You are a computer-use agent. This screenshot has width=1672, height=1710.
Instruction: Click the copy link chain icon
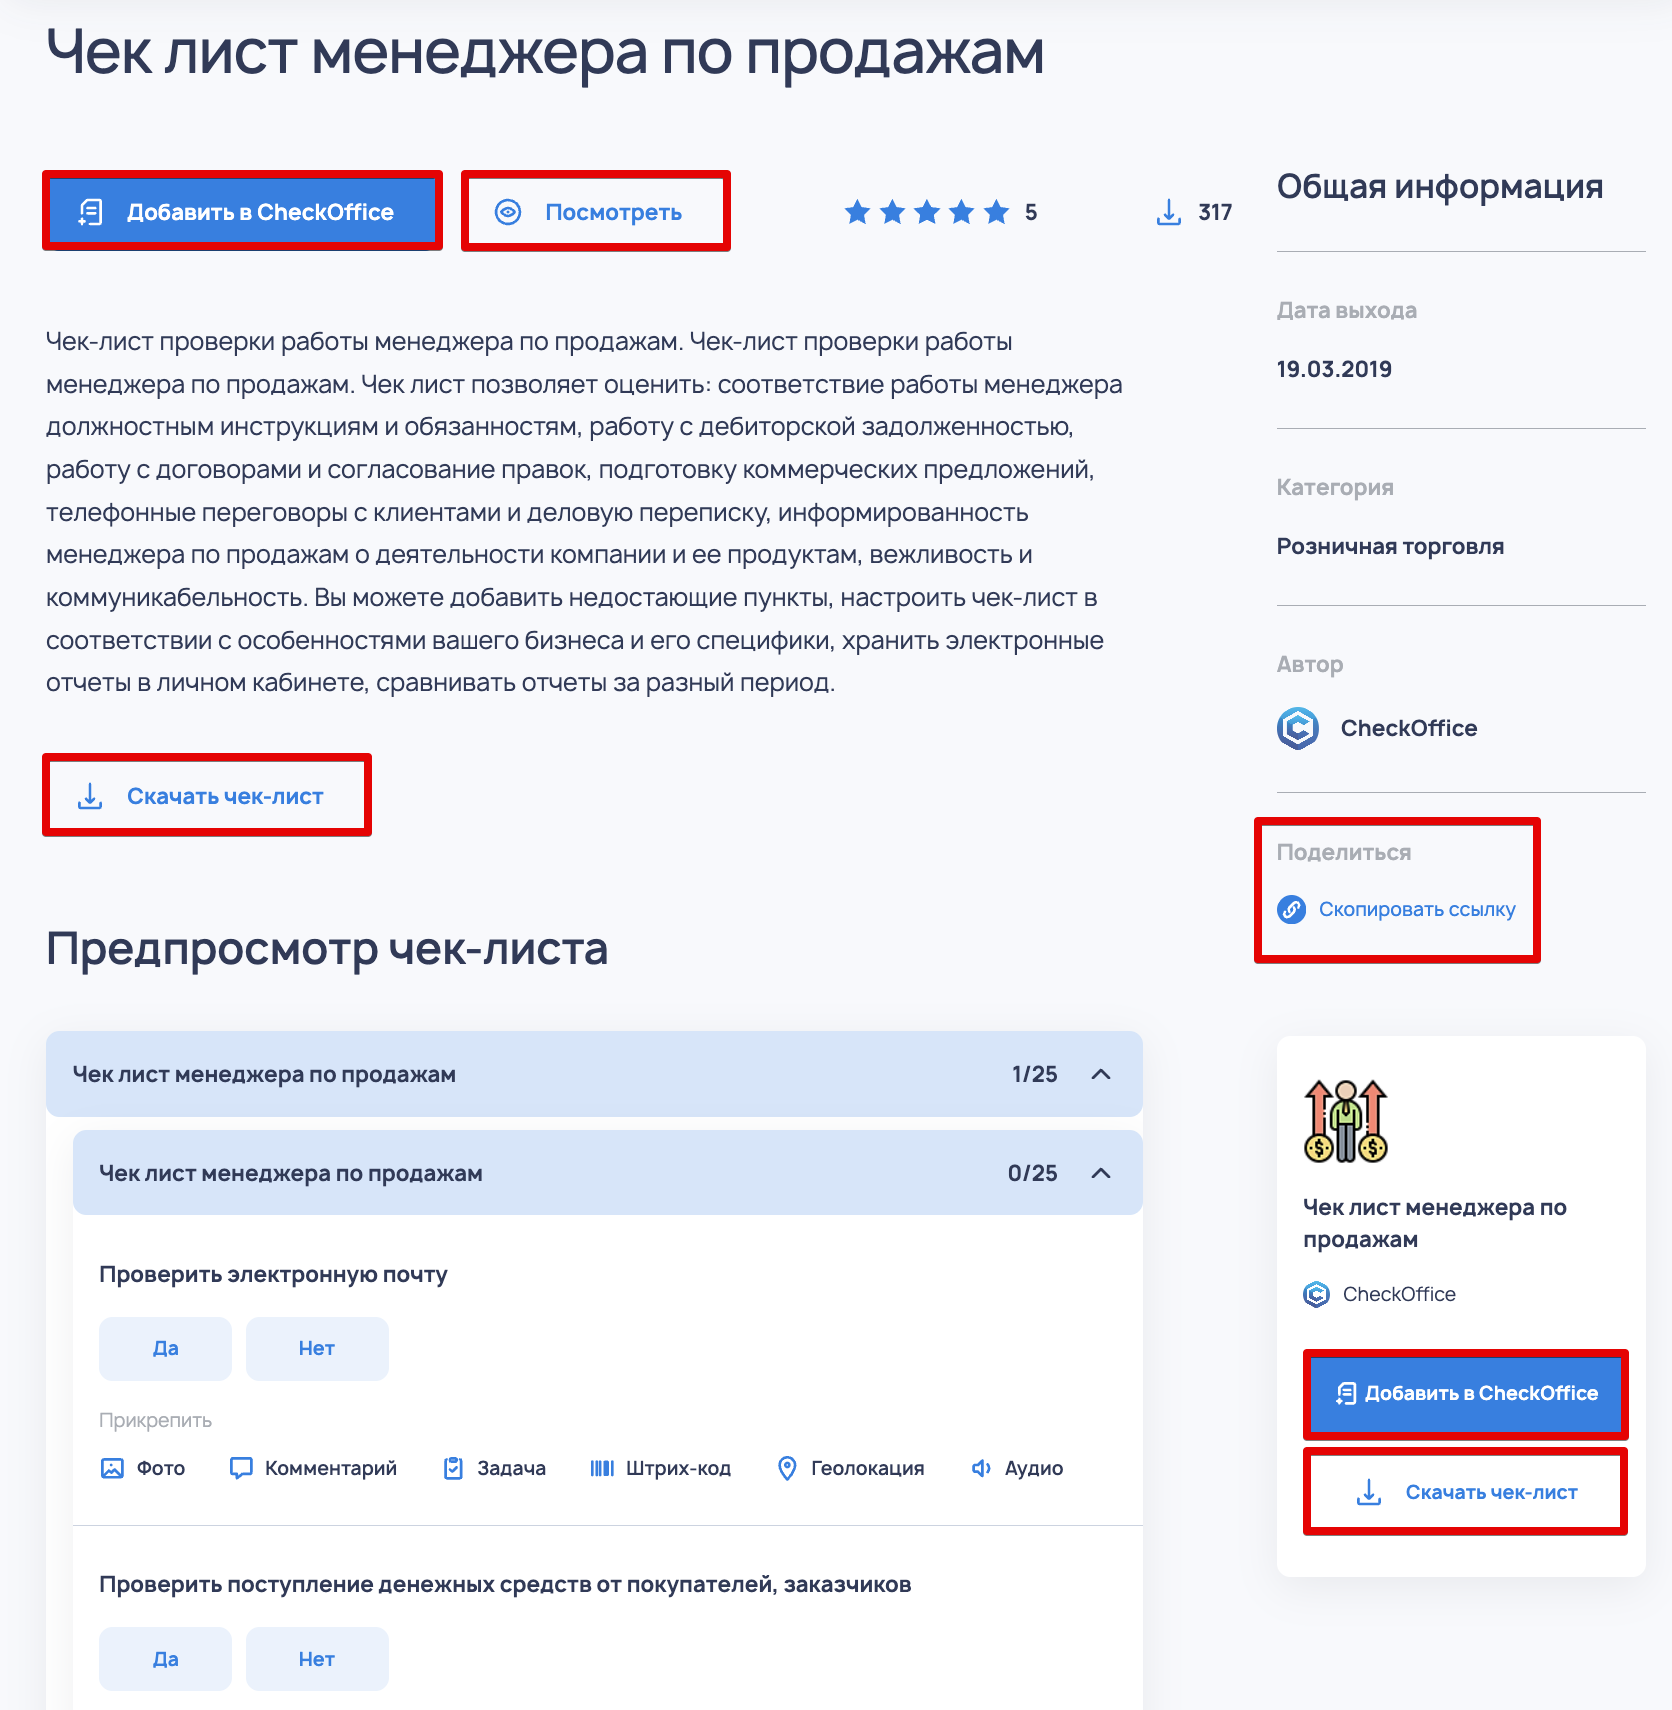pos(1291,909)
